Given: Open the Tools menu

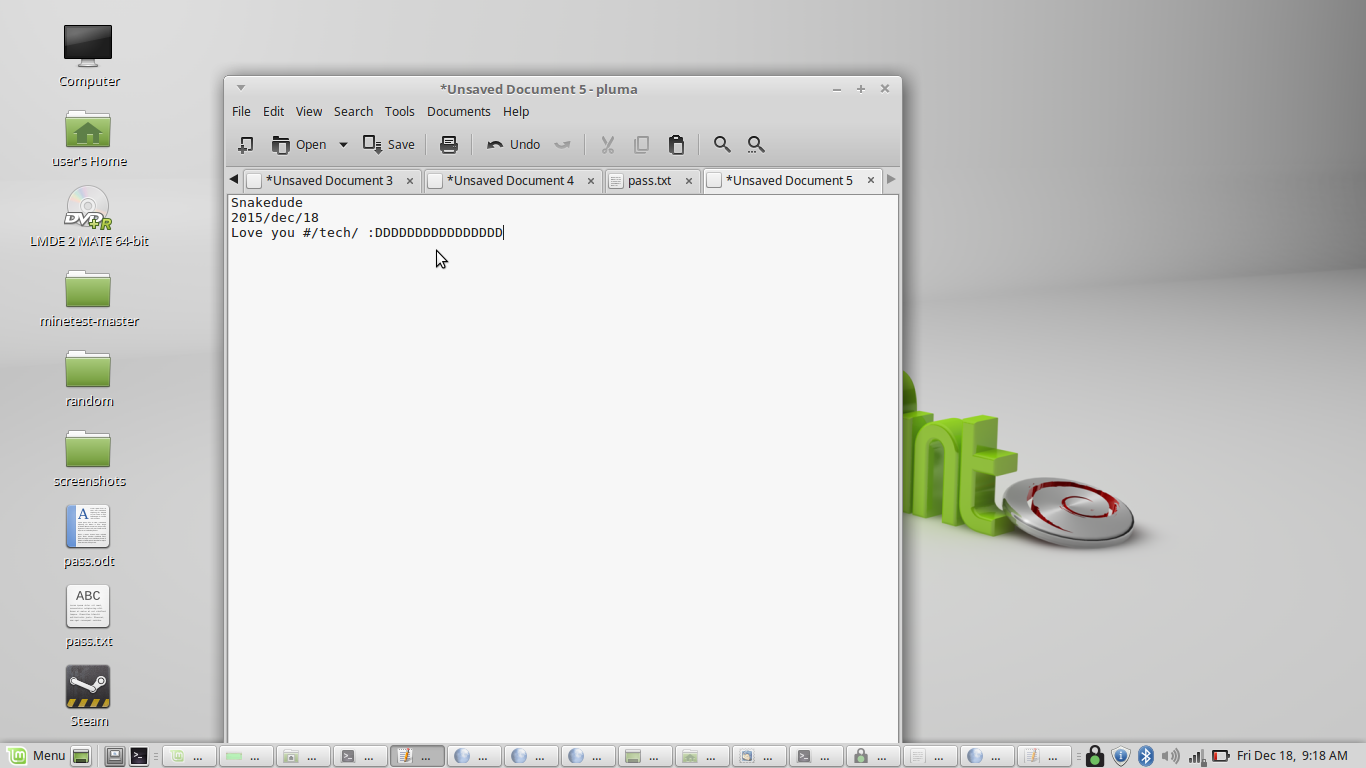Looking at the screenshot, I should (x=399, y=111).
